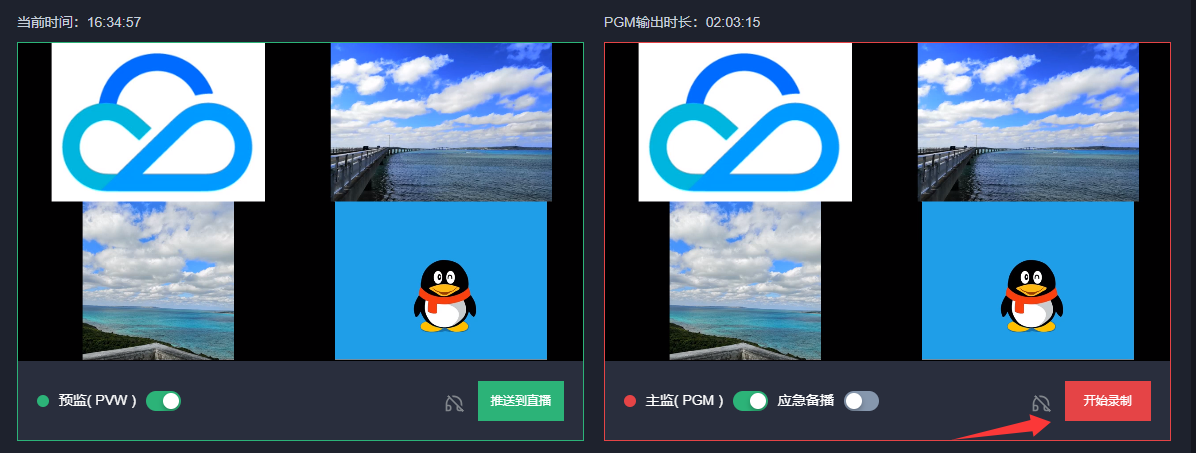Select the bridge and sea source in PGM output
Viewport: 1196px width, 453px height.
(x=1028, y=122)
